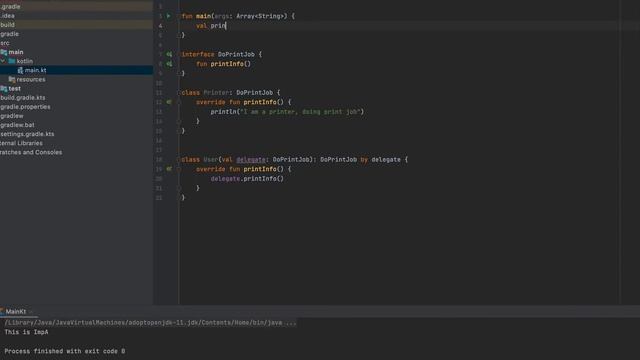Click 'delegate.printInfo()' call on line 20
The width and height of the screenshot is (640, 360).
pos(247,179)
